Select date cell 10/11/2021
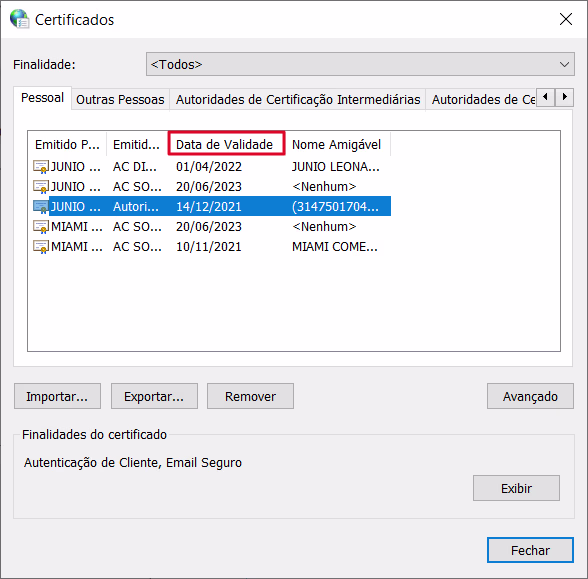The width and height of the screenshot is (588, 579). (209, 246)
